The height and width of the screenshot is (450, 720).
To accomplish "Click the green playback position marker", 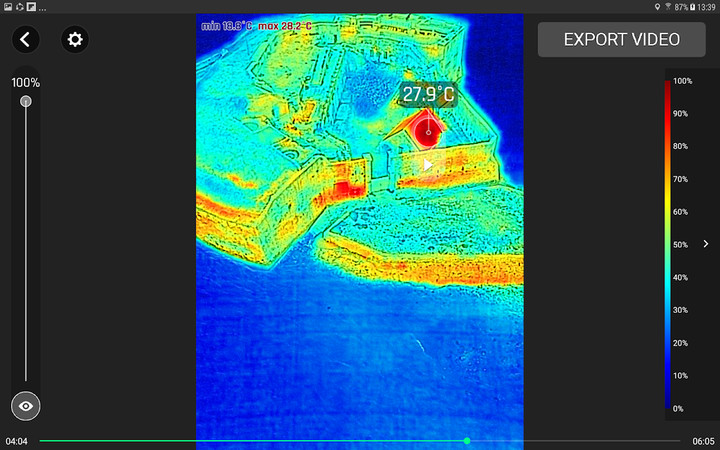I will pyautogui.click(x=467, y=441).
